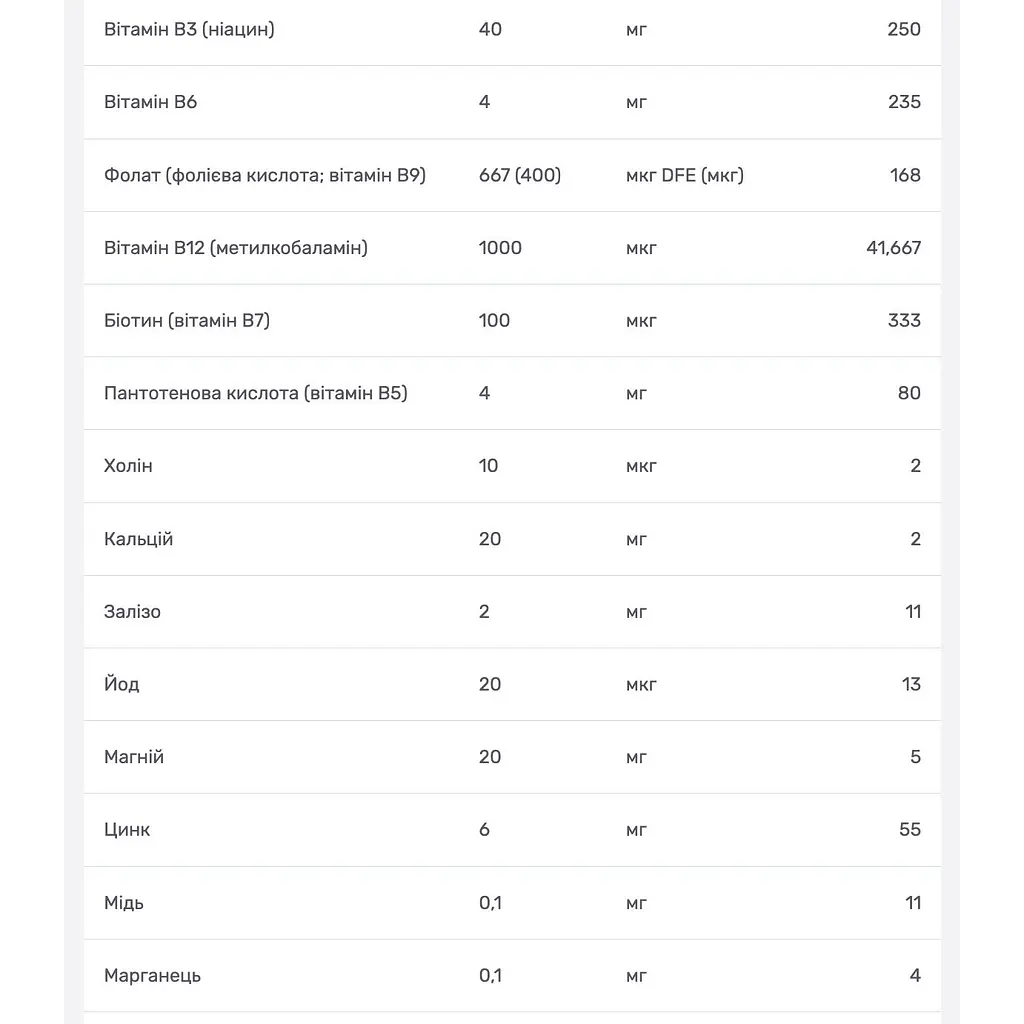Select the Пантотенова кислота (вітамін B5) label
Image resolution: width=1024 pixels, height=1024 pixels.
[255, 393]
